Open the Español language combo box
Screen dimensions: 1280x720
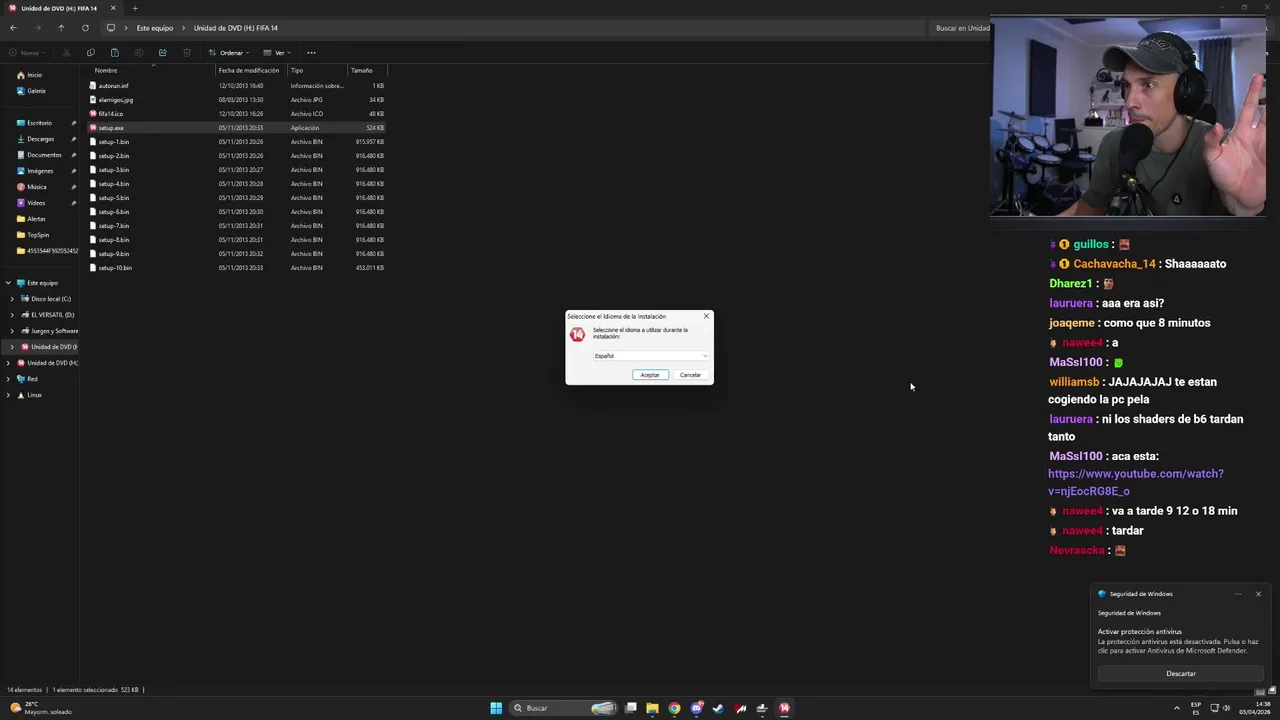tap(651, 356)
